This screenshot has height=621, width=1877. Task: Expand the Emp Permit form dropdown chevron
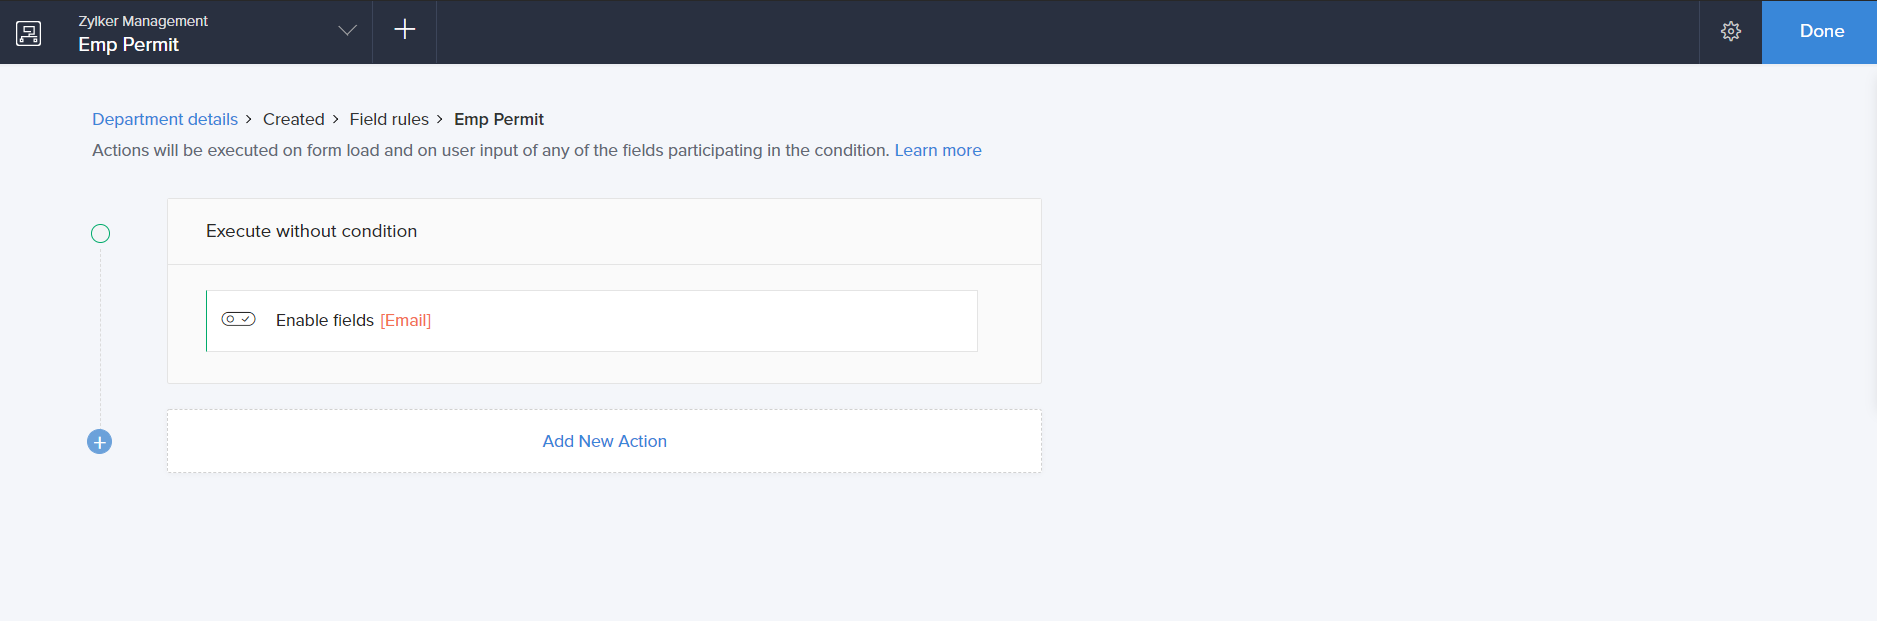[347, 31]
